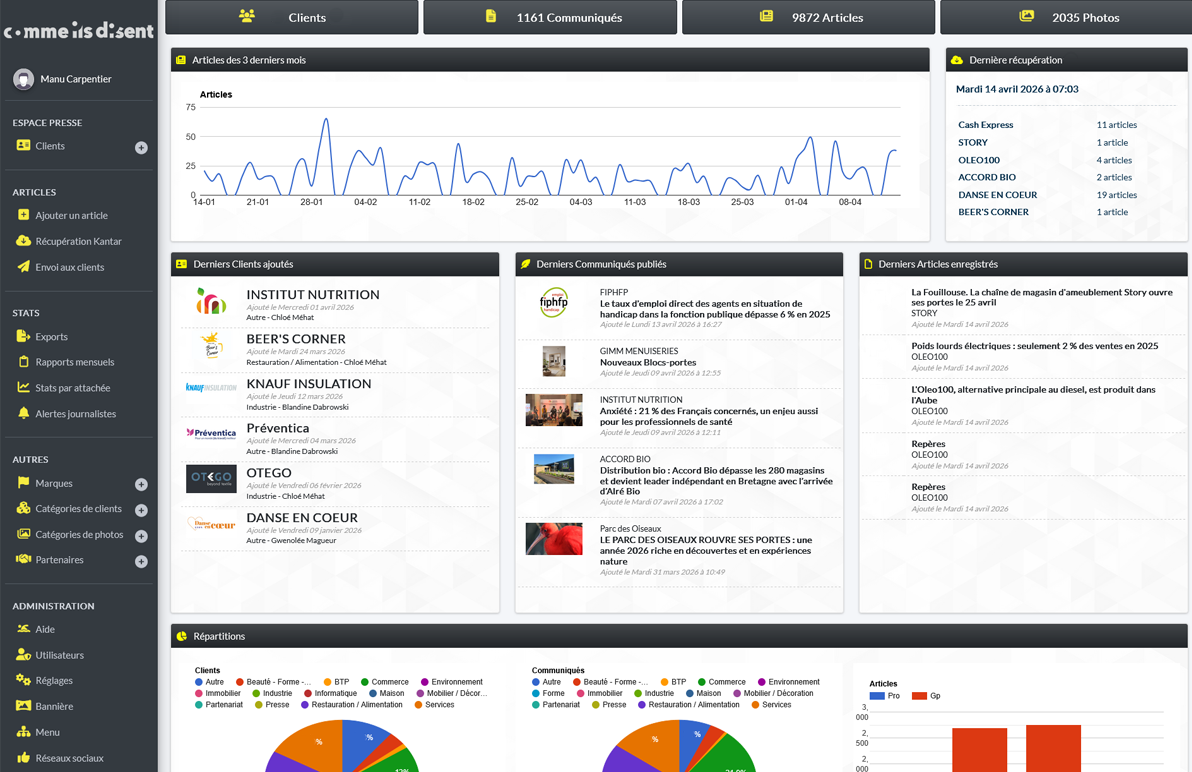Click the Réseaux sociaux thumbs-up icon

point(23,758)
